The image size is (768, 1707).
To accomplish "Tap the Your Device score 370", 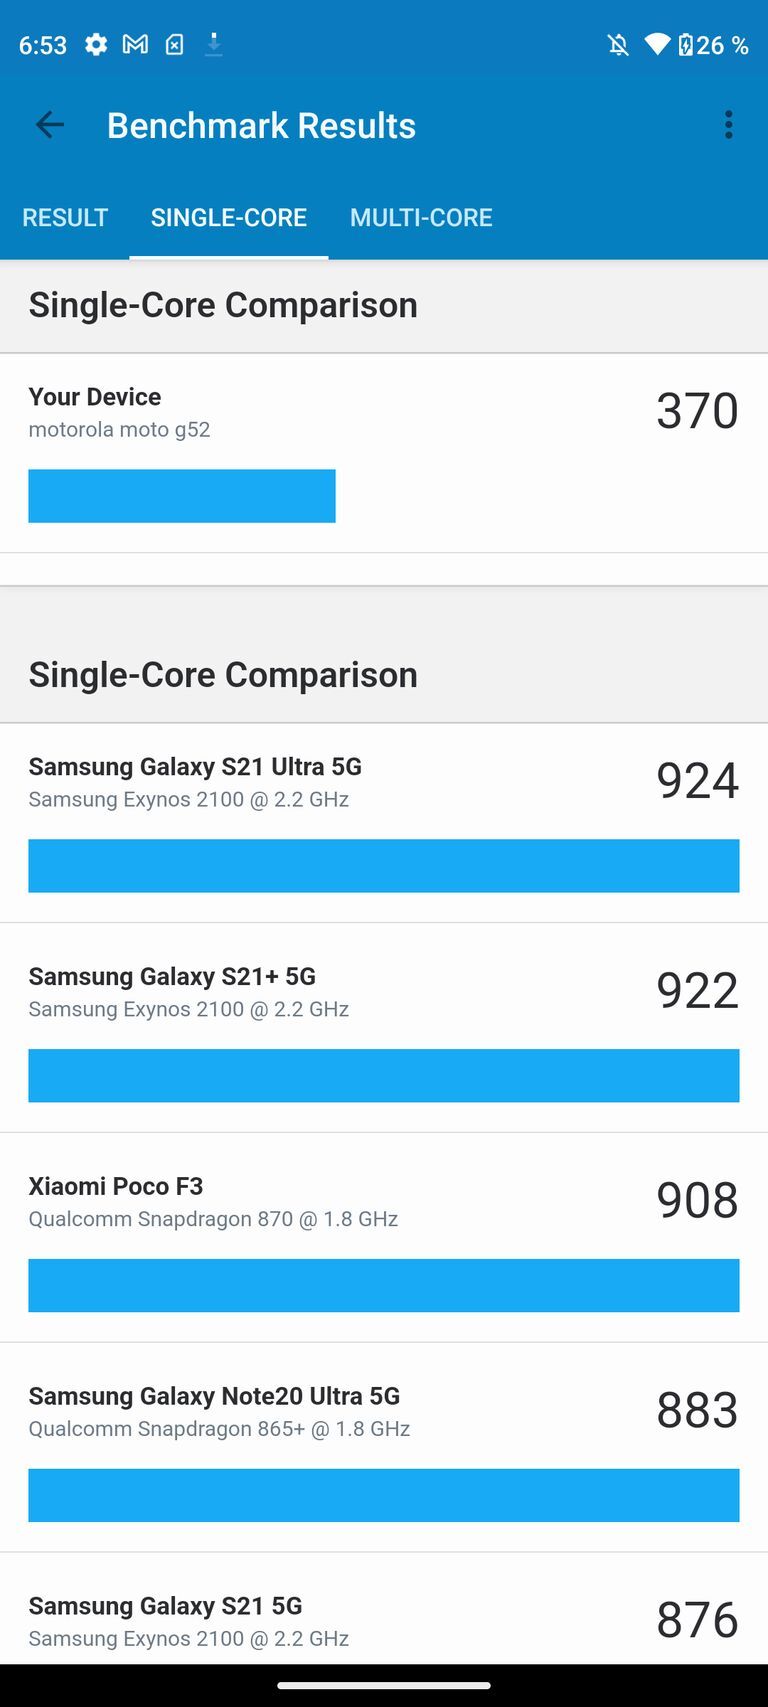I will coord(697,411).
